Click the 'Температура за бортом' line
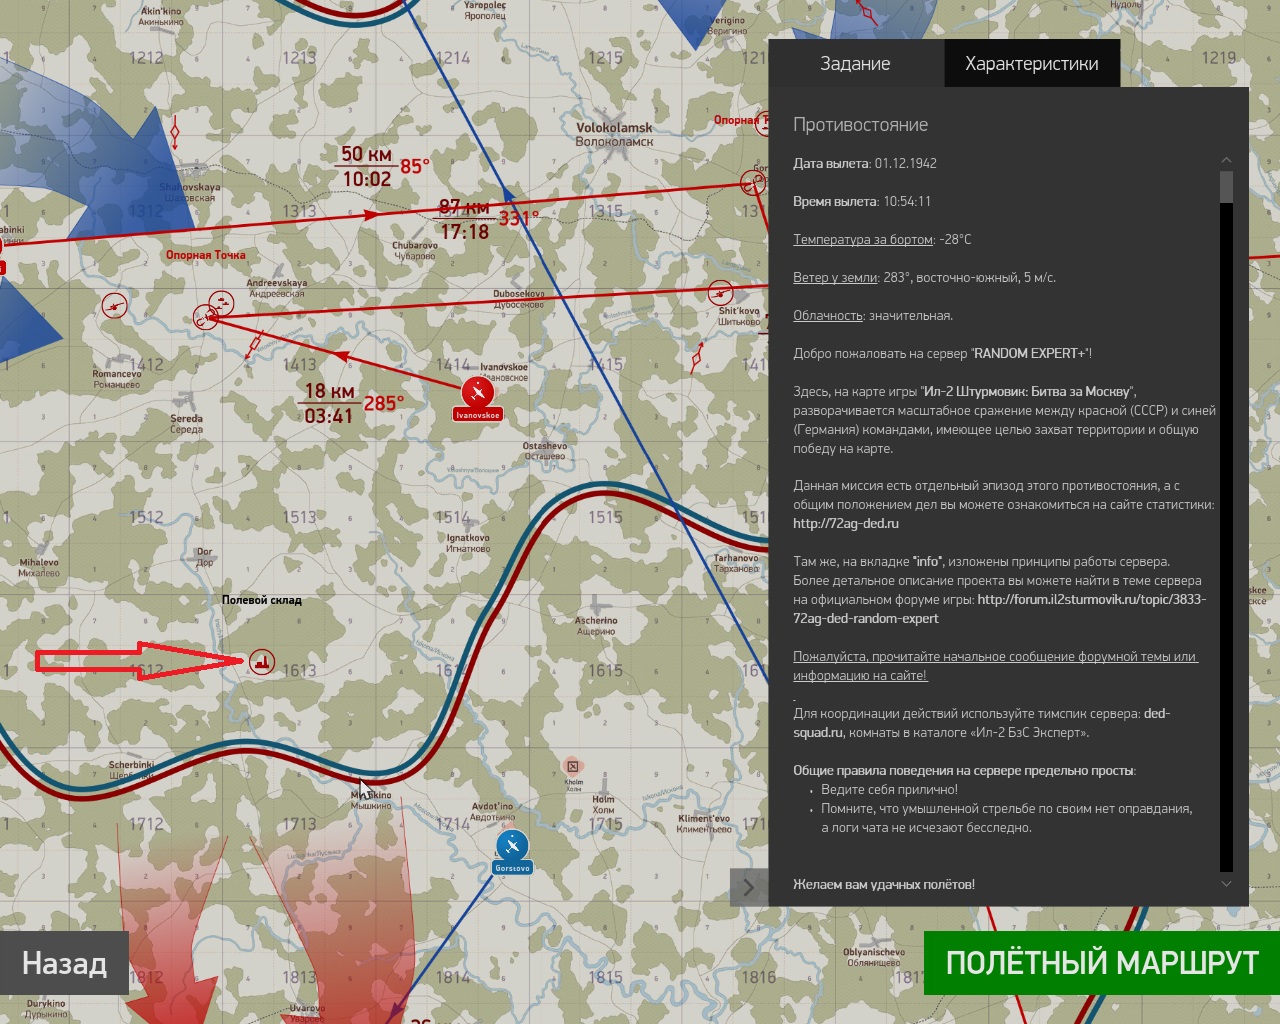Image resolution: width=1280 pixels, height=1024 pixels. pyautogui.click(x=882, y=239)
